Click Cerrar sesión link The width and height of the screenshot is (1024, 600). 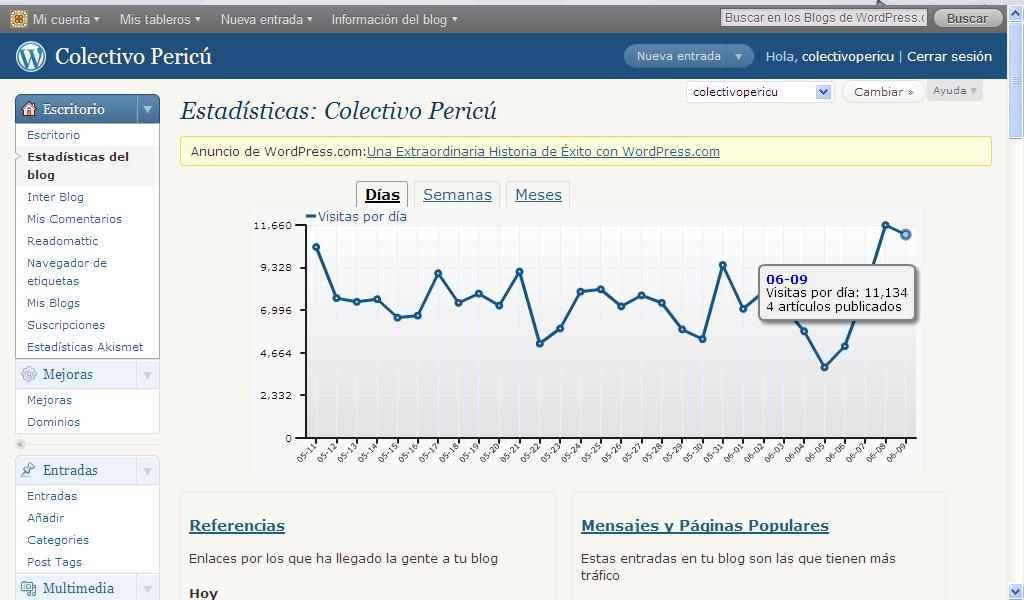coord(949,57)
